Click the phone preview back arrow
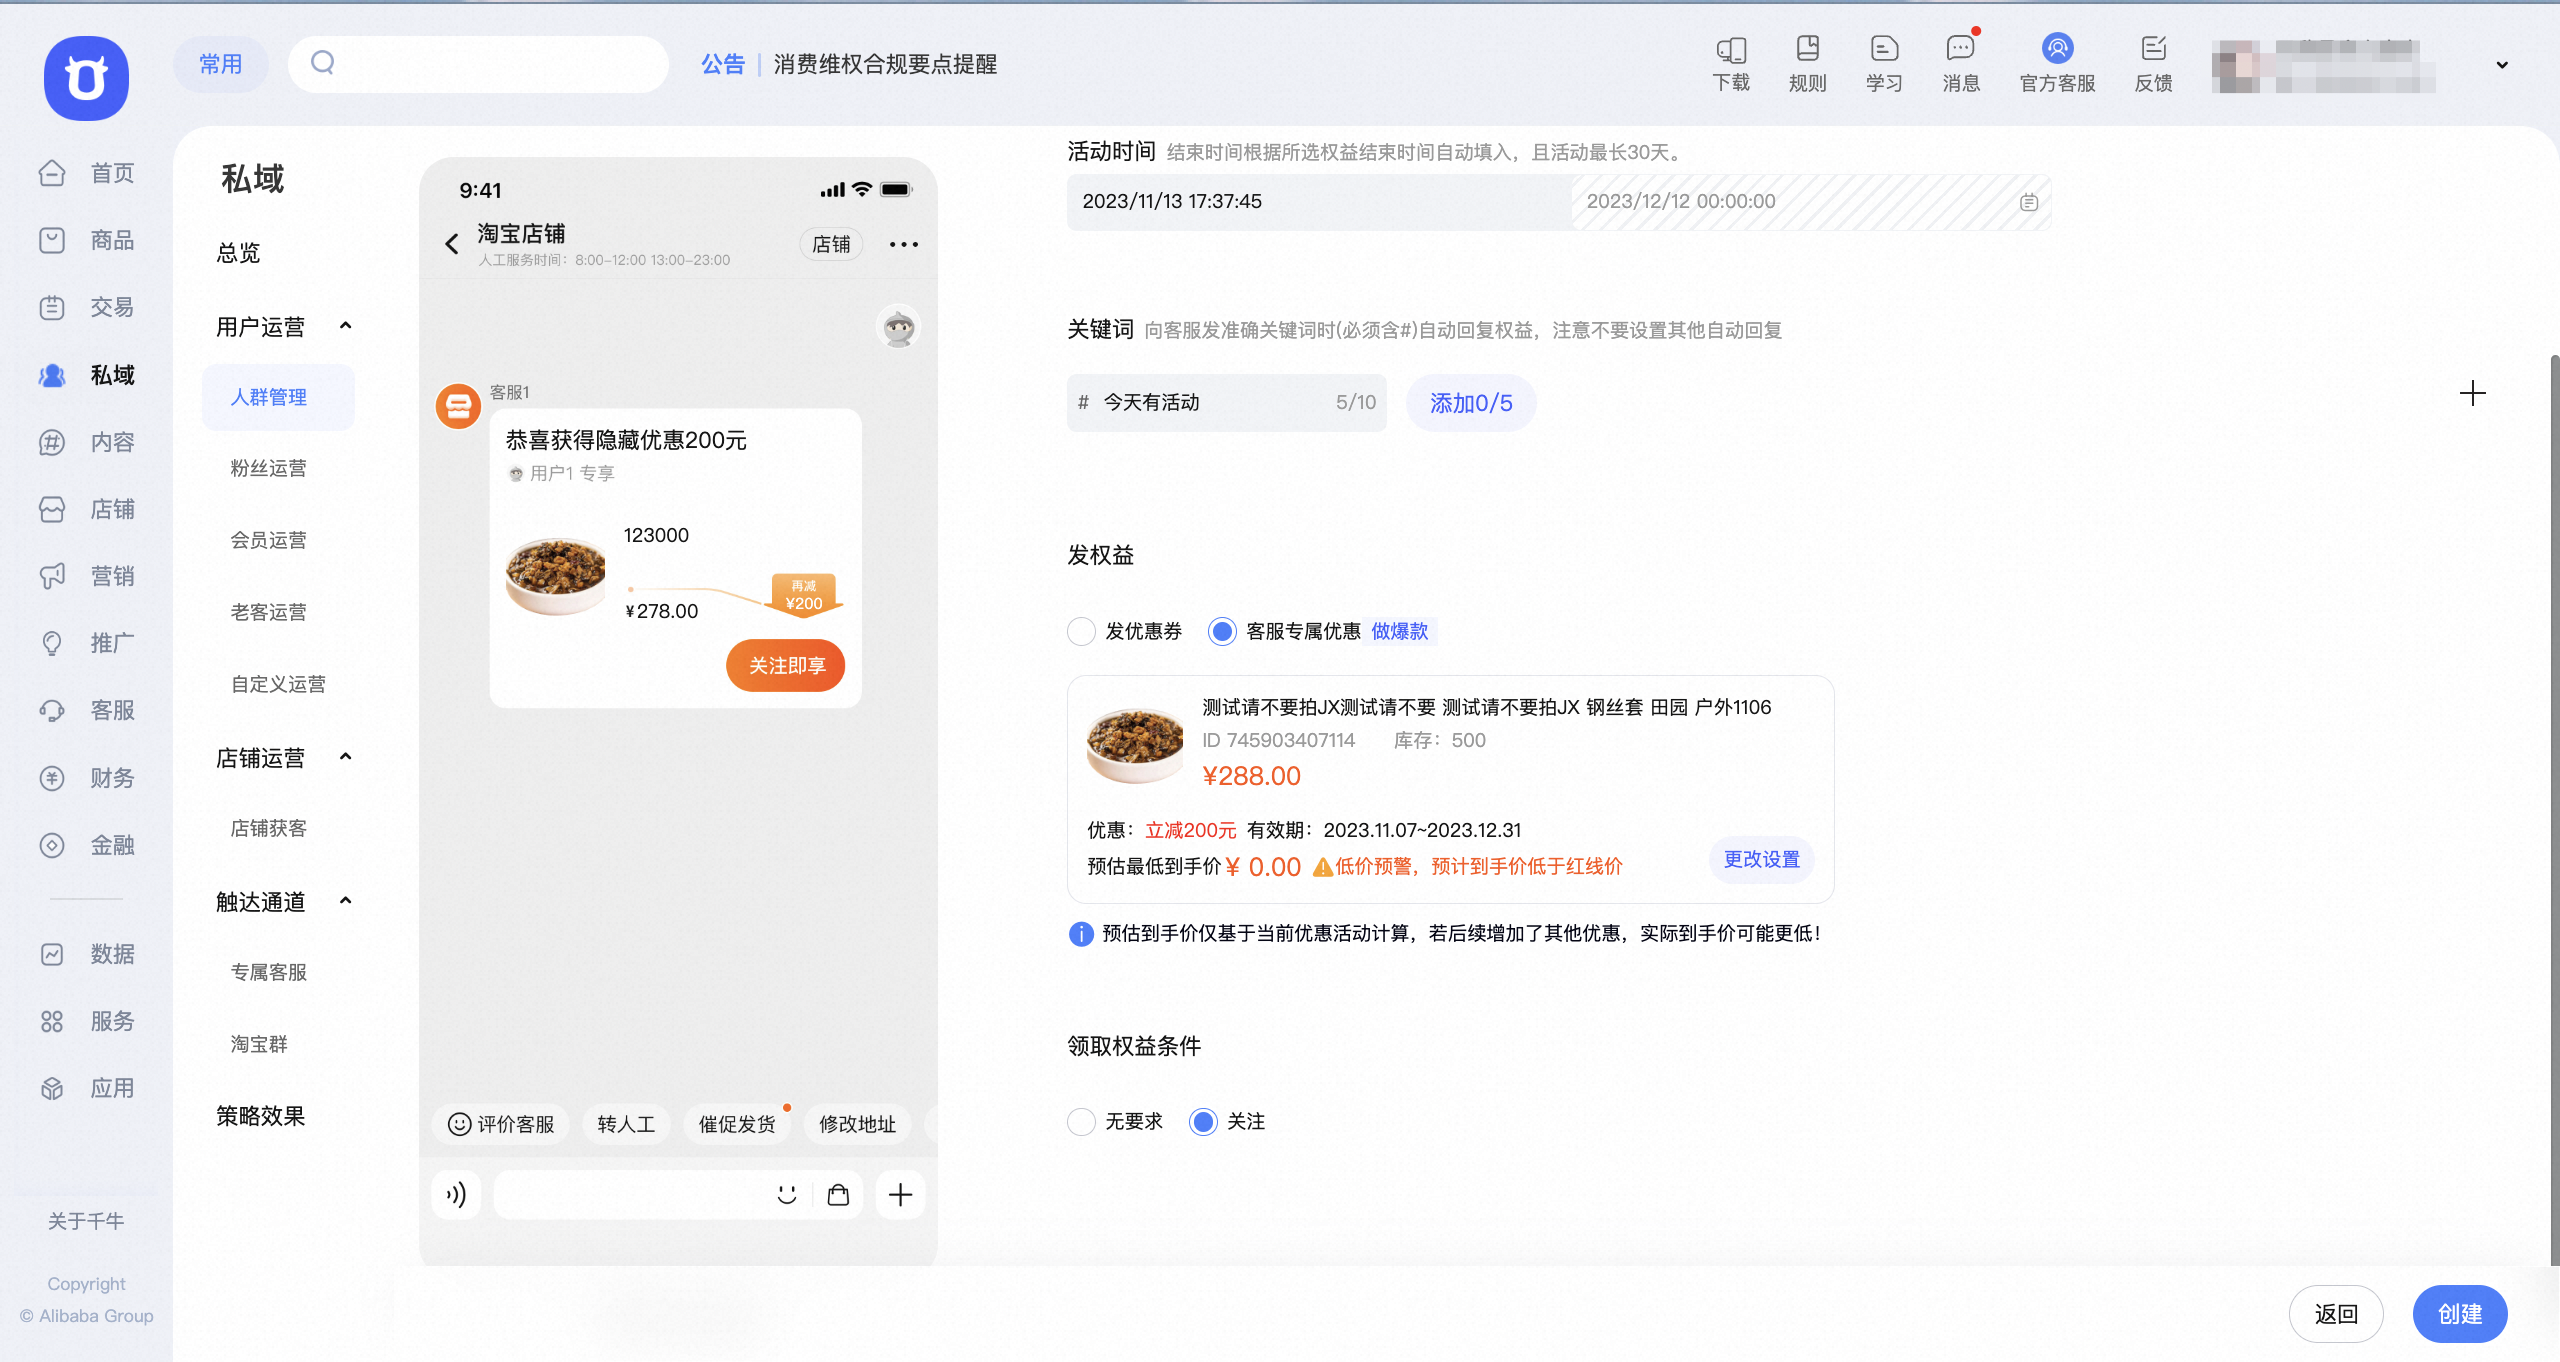 (x=452, y=244)
